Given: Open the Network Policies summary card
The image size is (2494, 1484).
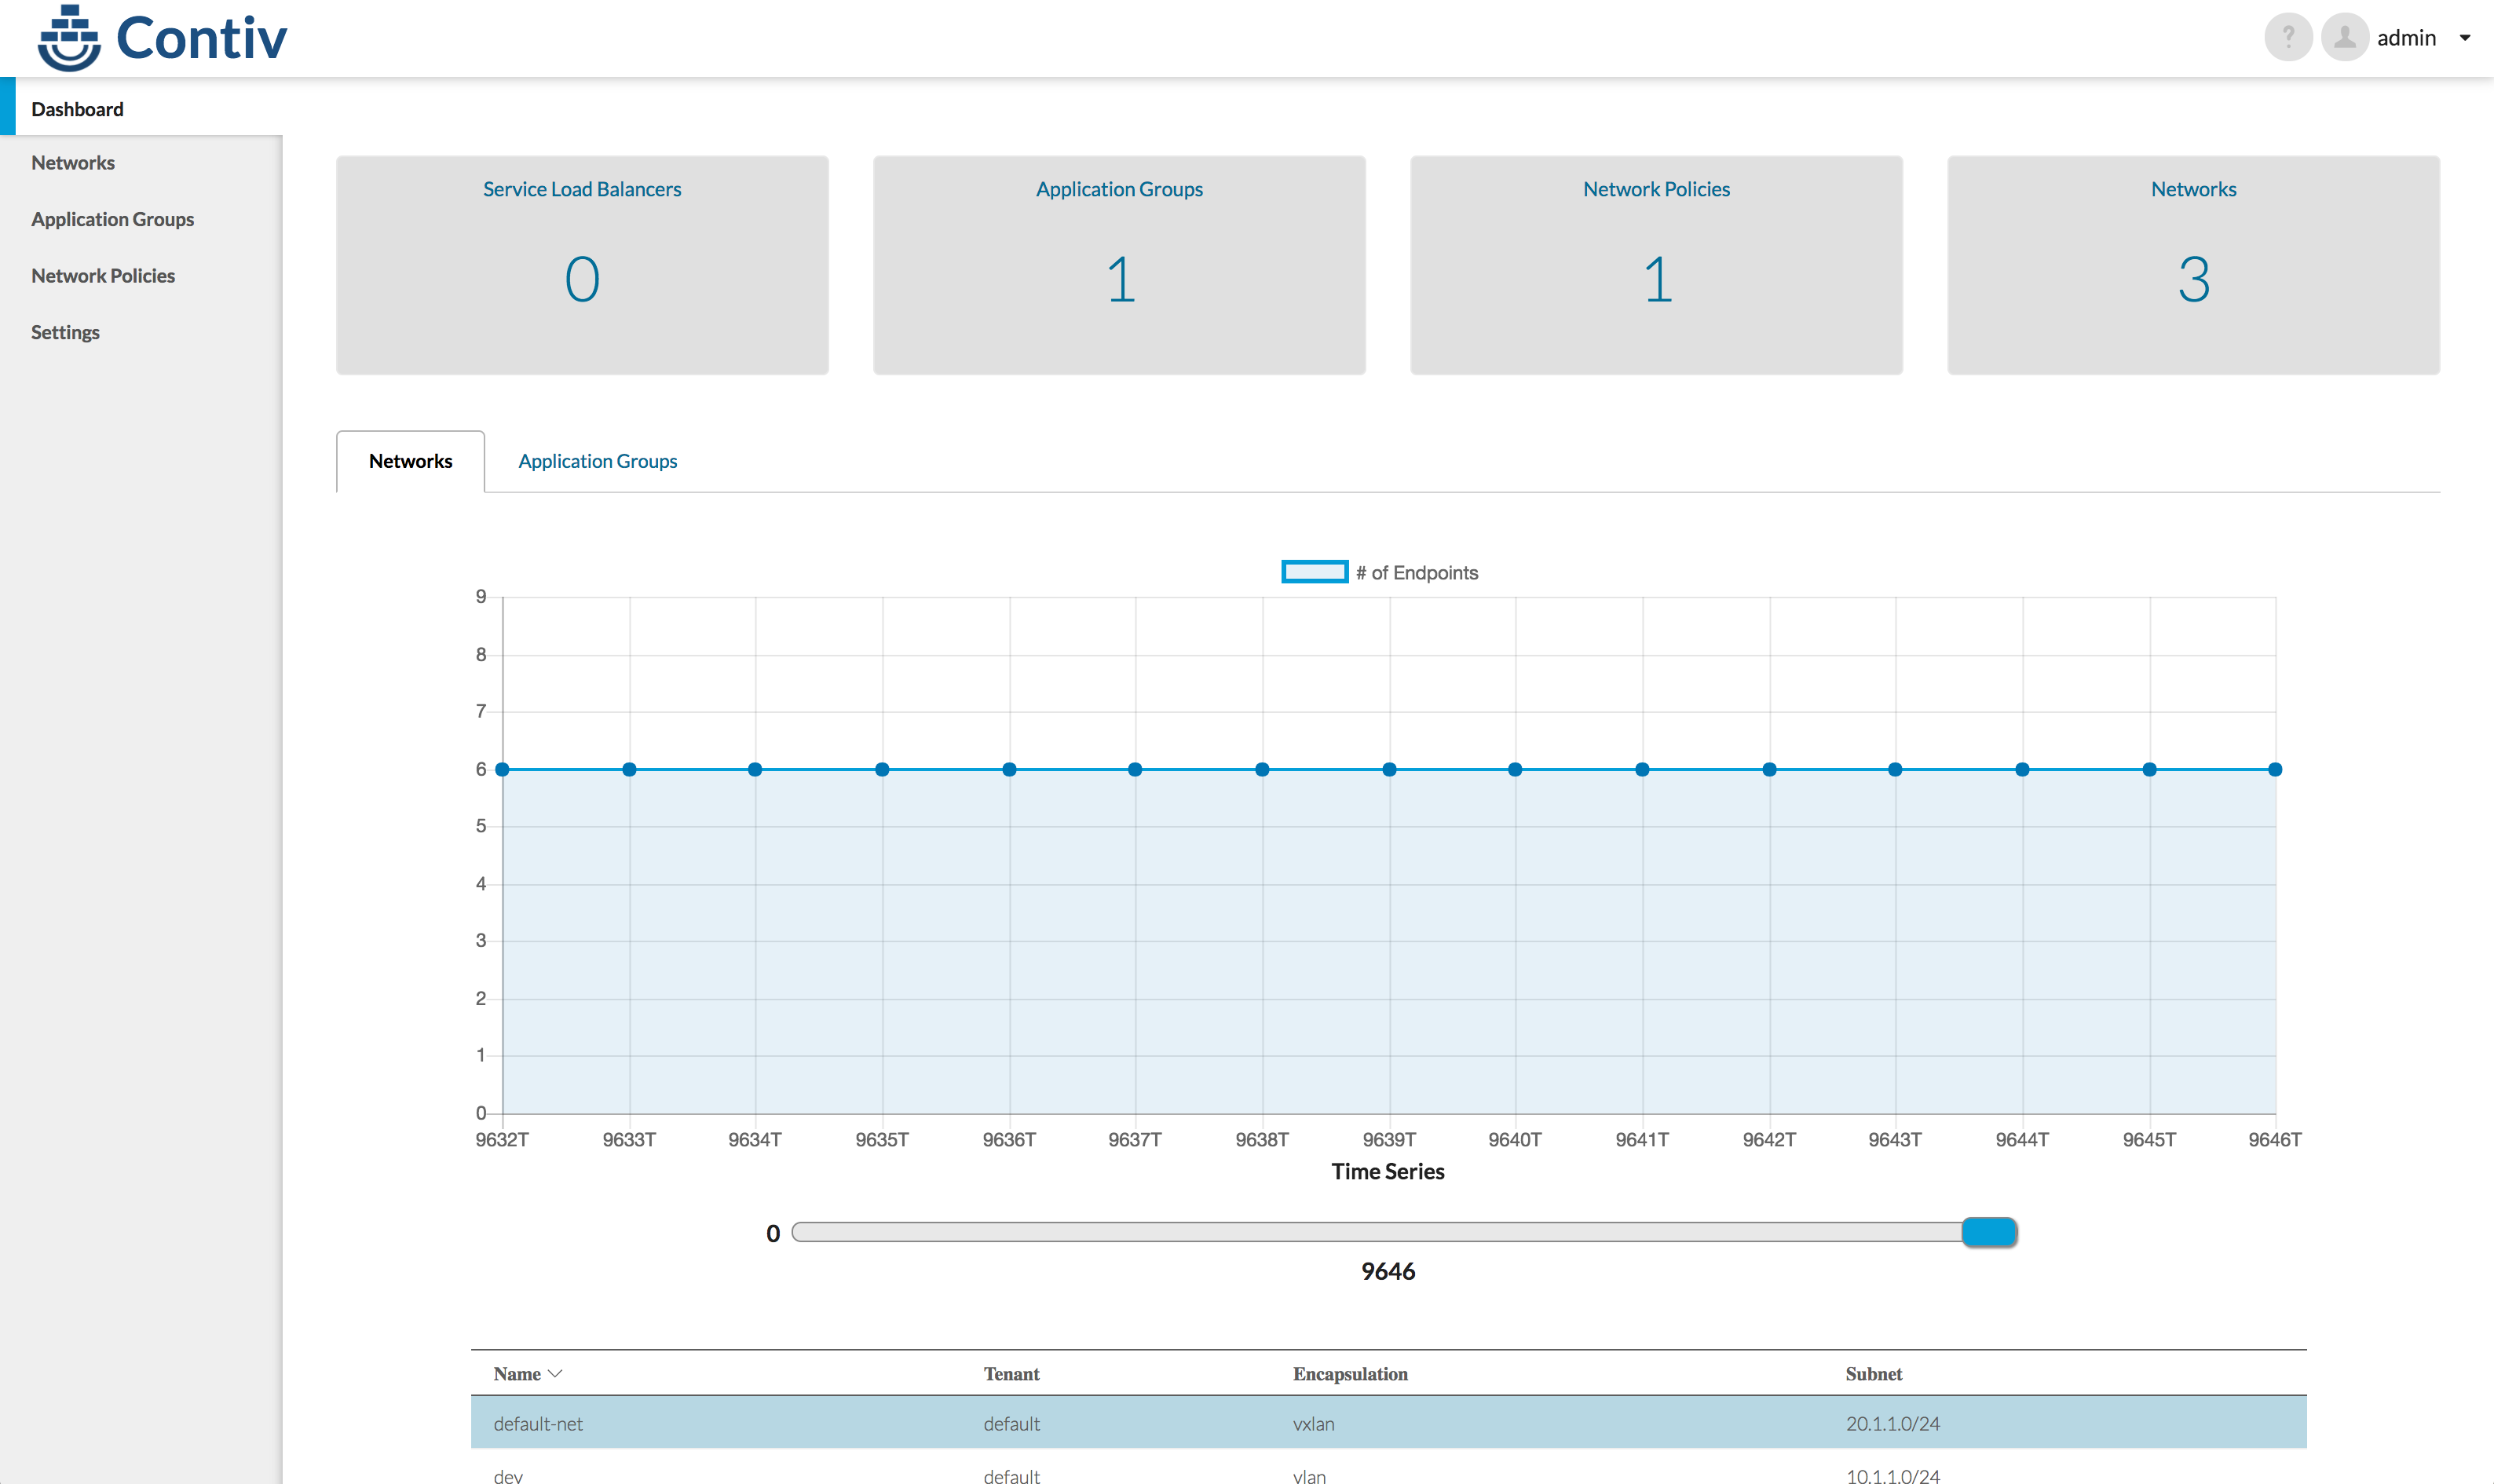Looking at the screenshot, I should [x=1656, y=265].
